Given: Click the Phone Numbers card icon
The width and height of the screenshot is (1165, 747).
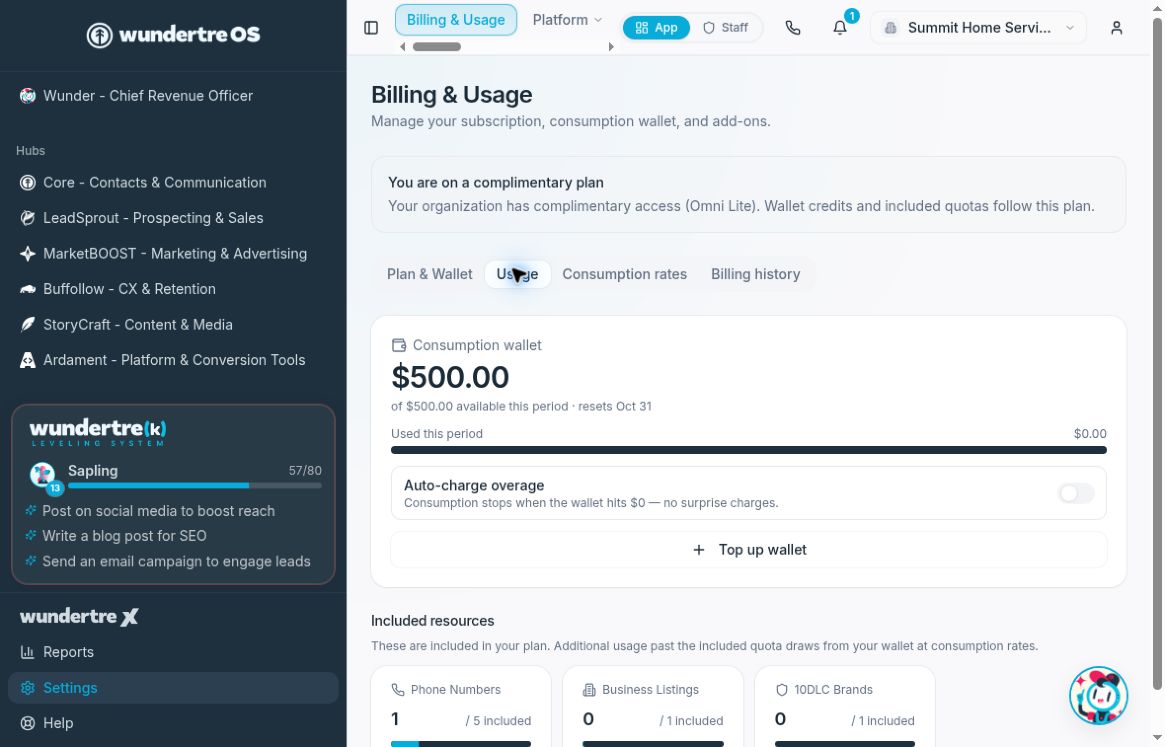Looking at the screenshot, I should 397,690.
